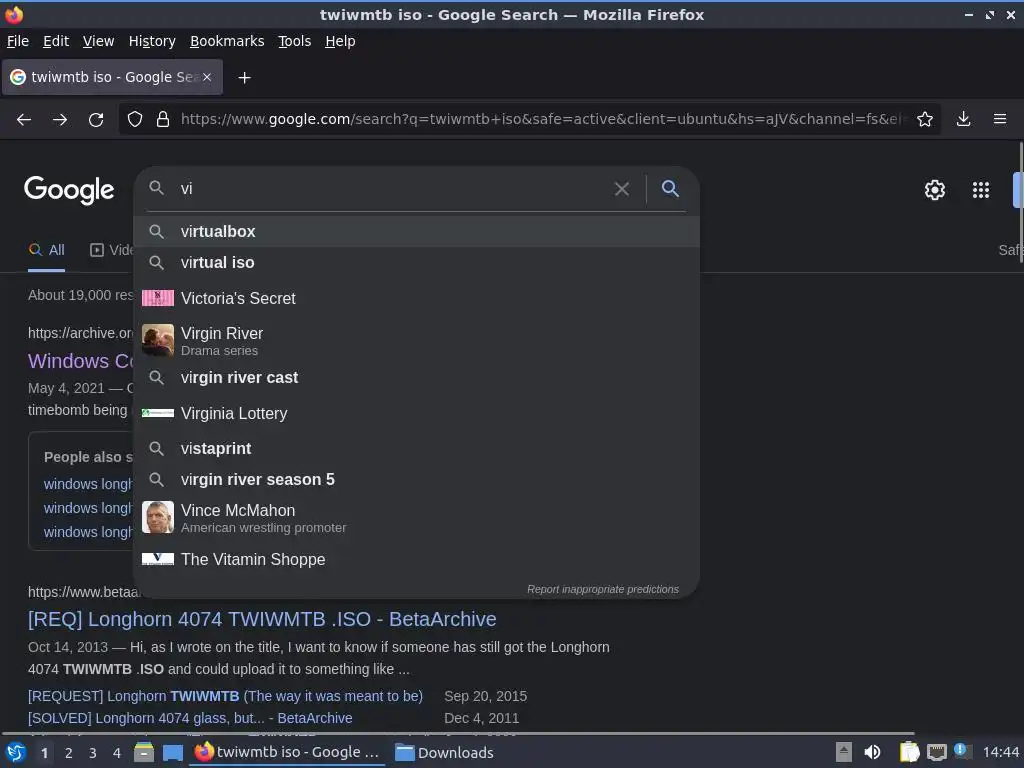
Task: Choose the vistaprint suggestion
Action: coord(416,449)
